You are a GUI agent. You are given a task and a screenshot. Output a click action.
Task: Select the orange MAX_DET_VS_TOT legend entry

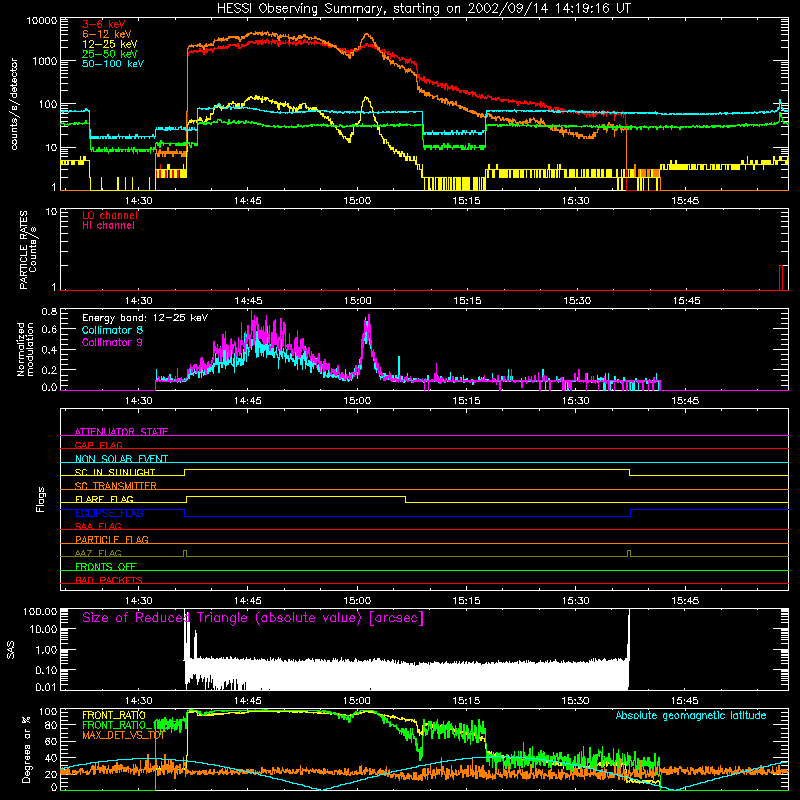coord(123,735)
